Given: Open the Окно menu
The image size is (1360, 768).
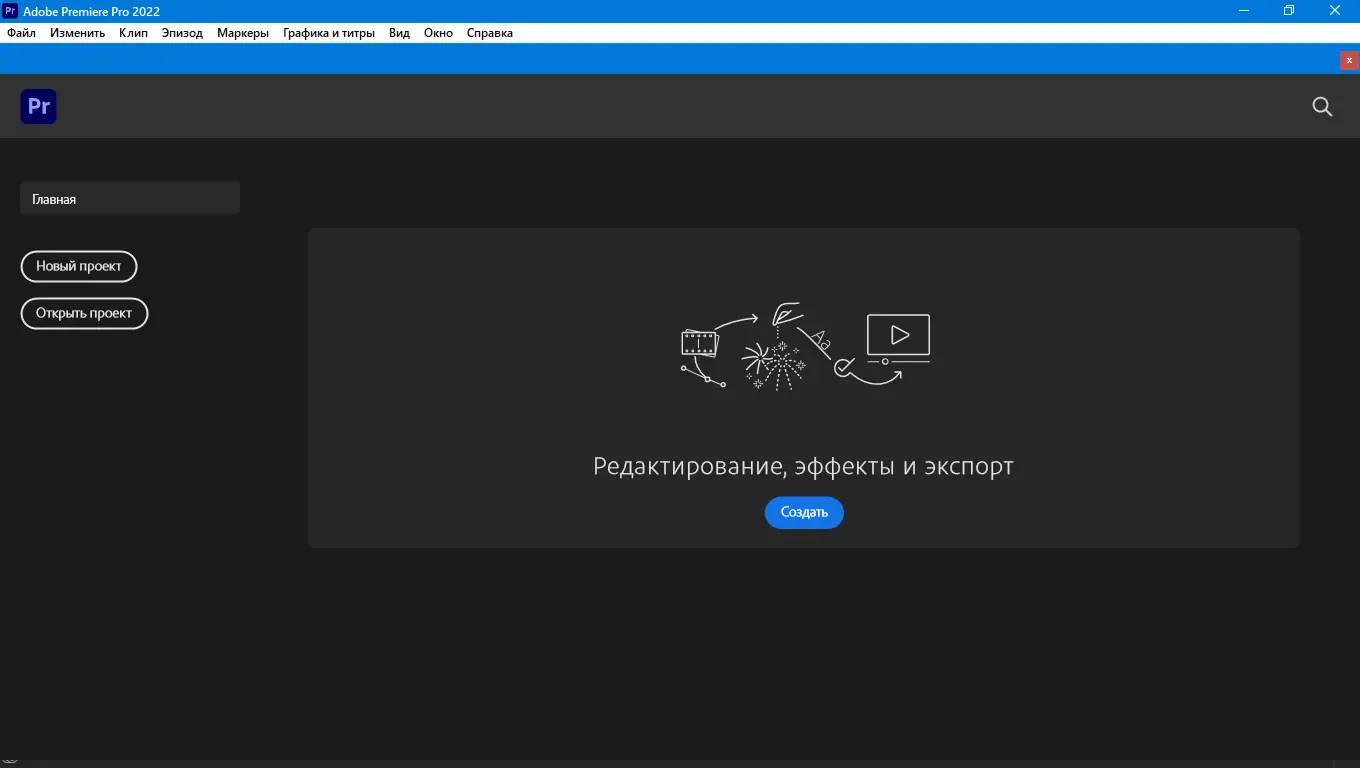Looking at the screenshot, I should (x=438, y=32).
